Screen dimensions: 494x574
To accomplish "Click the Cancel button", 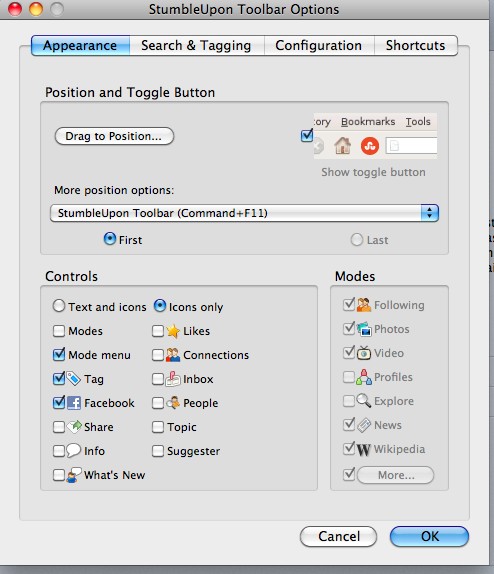I will coord(339,536).
